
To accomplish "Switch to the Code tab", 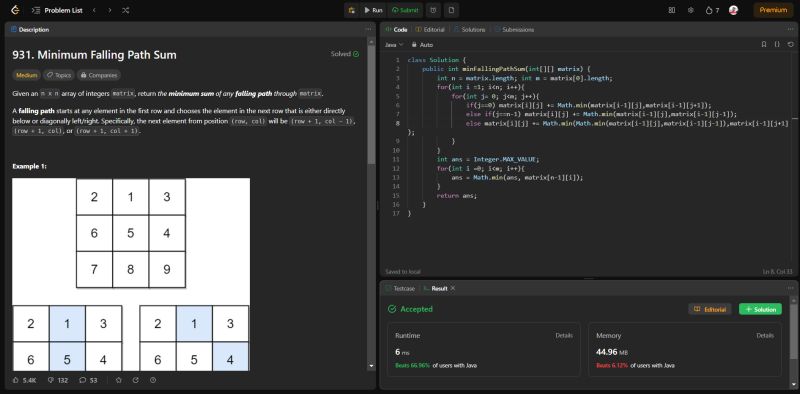I will pos(396,30).
